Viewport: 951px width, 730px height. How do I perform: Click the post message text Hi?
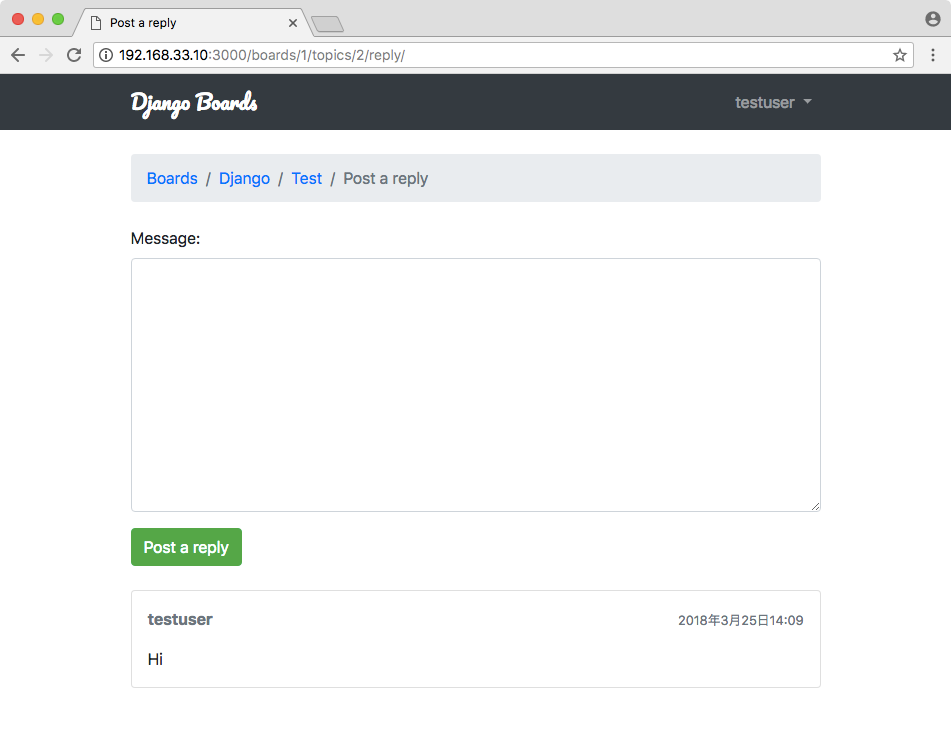[155, 659]
